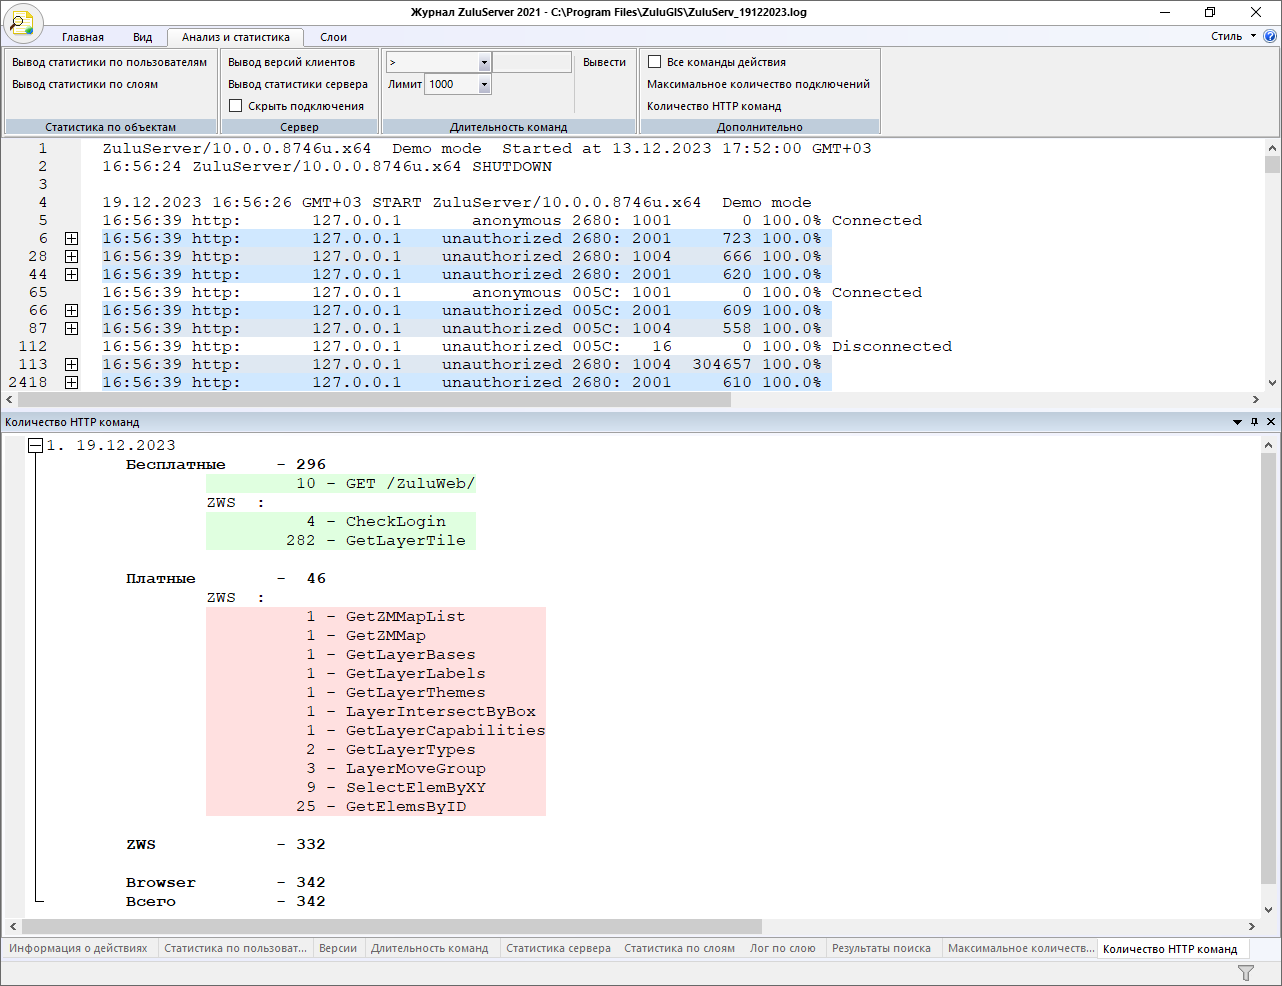Enable the Скрыть подключения checkbox
The height and width of the screenshot is (986, 1282).
[236, 106]
